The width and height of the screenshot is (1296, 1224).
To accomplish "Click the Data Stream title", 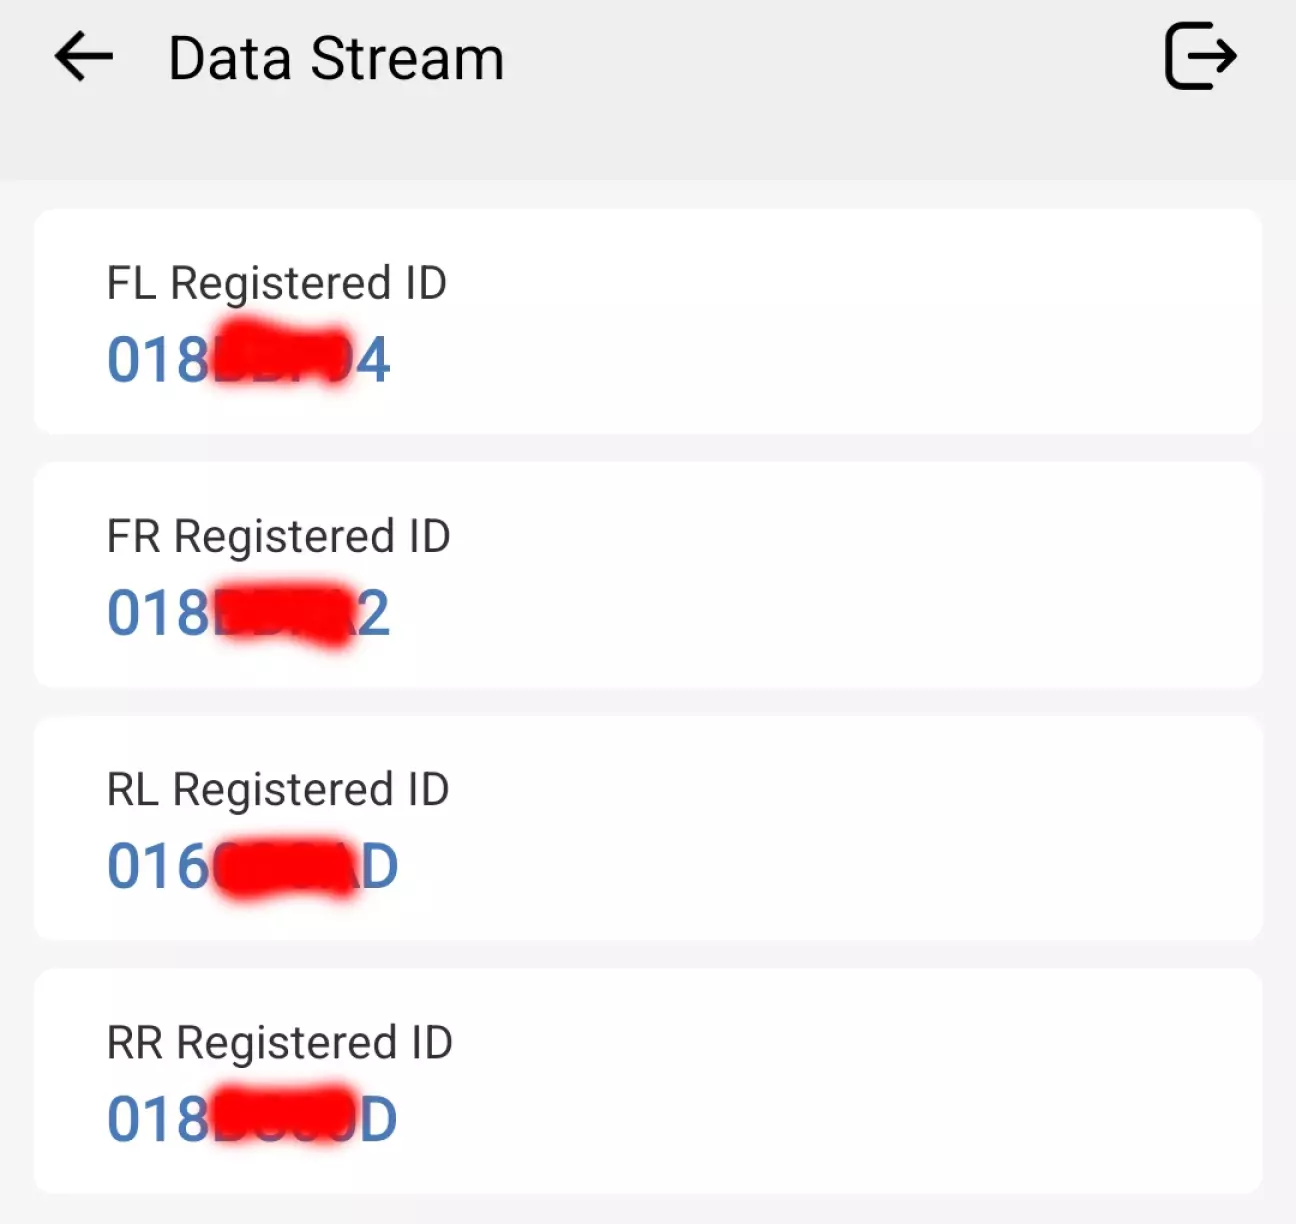I will point(336,58).
